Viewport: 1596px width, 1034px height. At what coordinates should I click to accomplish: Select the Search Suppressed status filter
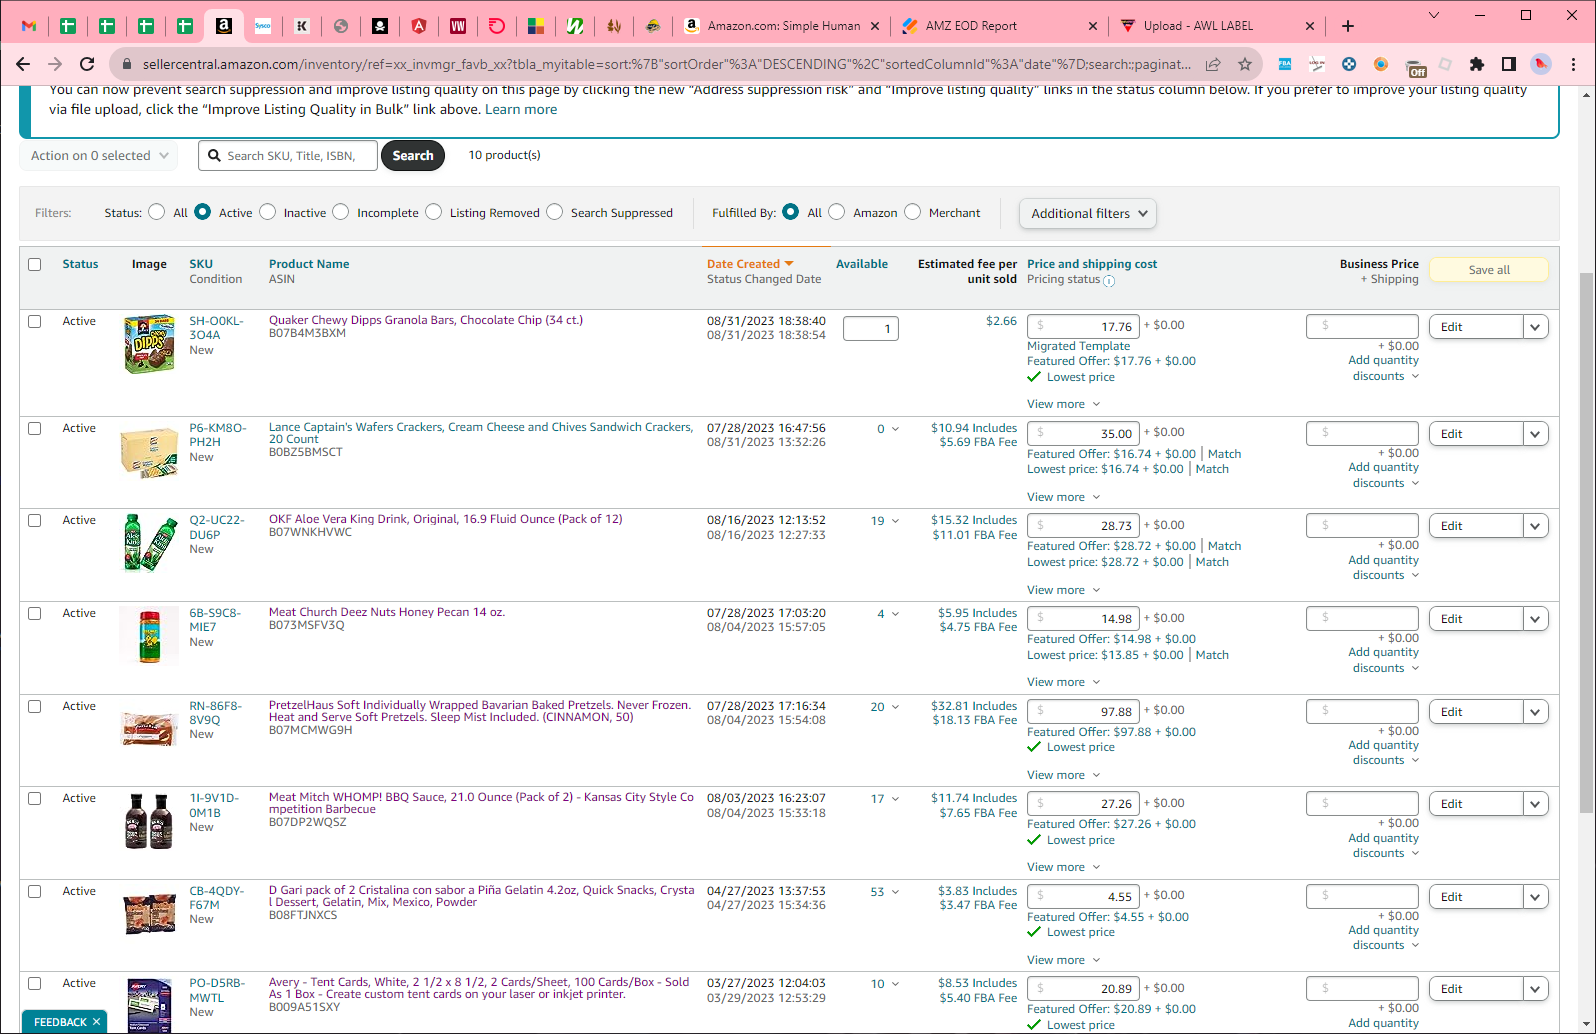click(x=555, y=212)
